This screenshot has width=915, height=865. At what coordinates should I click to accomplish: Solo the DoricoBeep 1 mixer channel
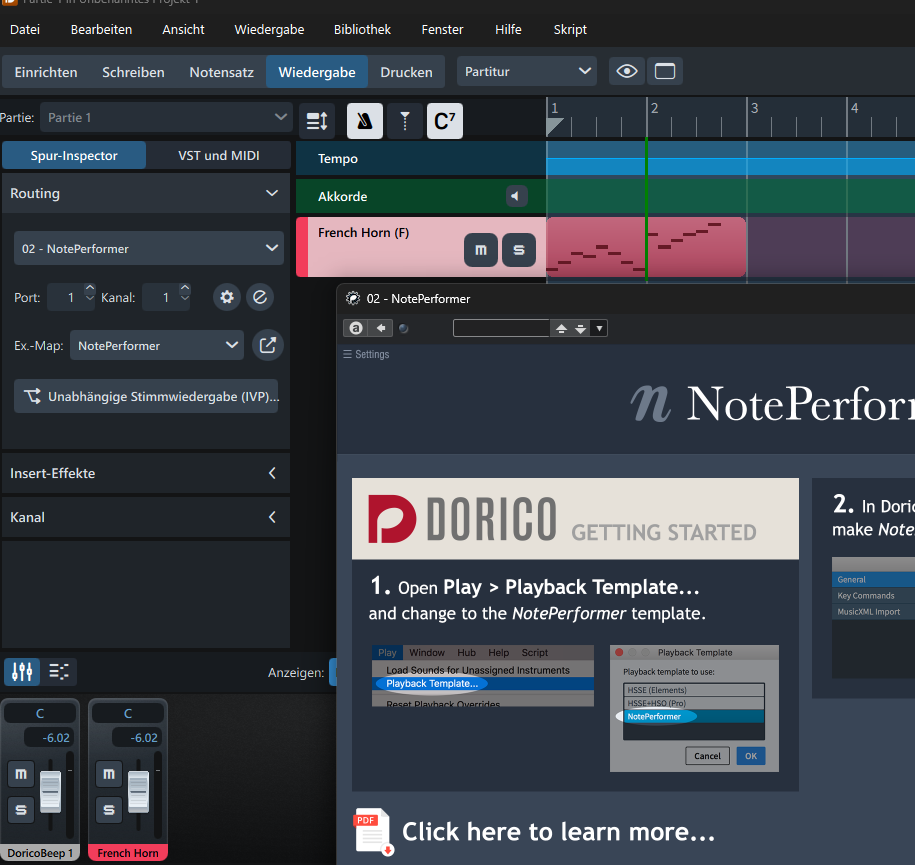coord(21,810)
